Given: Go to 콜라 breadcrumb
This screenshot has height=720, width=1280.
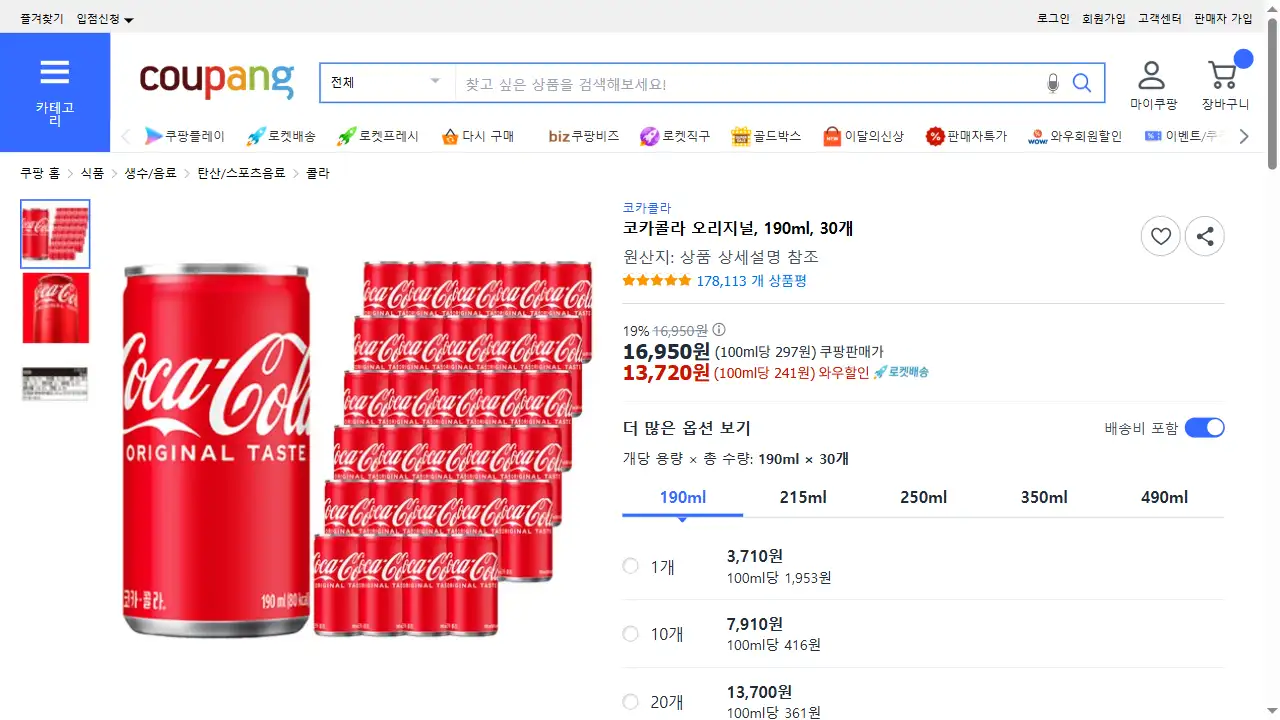Looking at the screenshot, I should [317, 173].
